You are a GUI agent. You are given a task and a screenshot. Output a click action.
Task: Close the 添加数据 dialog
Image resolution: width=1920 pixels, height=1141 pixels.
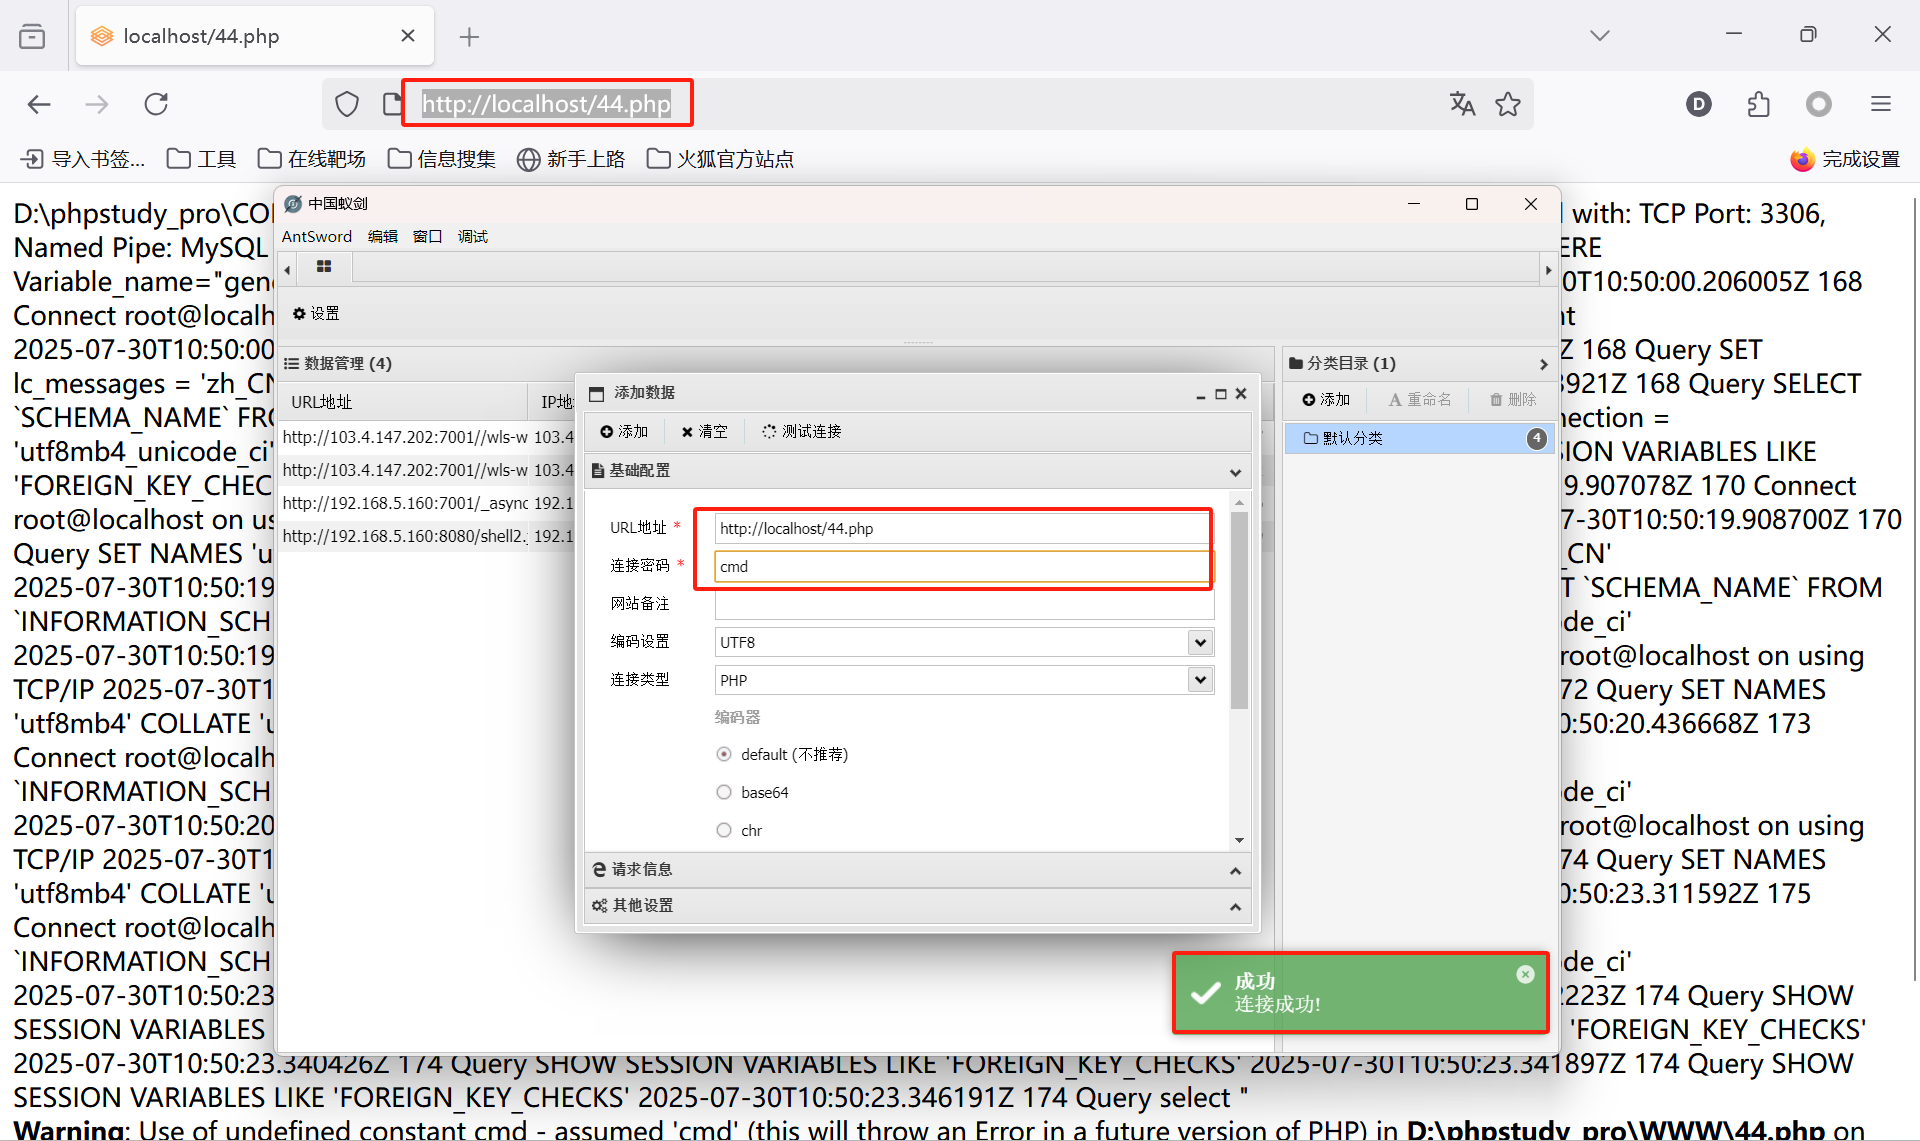tap(1241, 393)
